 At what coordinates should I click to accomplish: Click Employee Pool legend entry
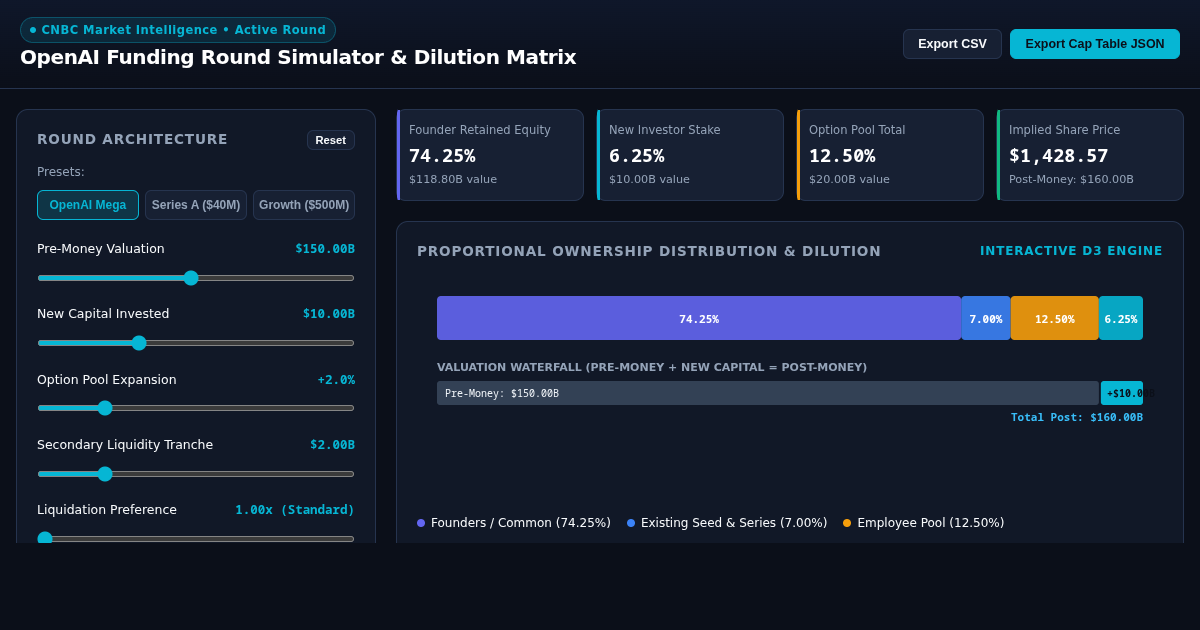(923, 523)
